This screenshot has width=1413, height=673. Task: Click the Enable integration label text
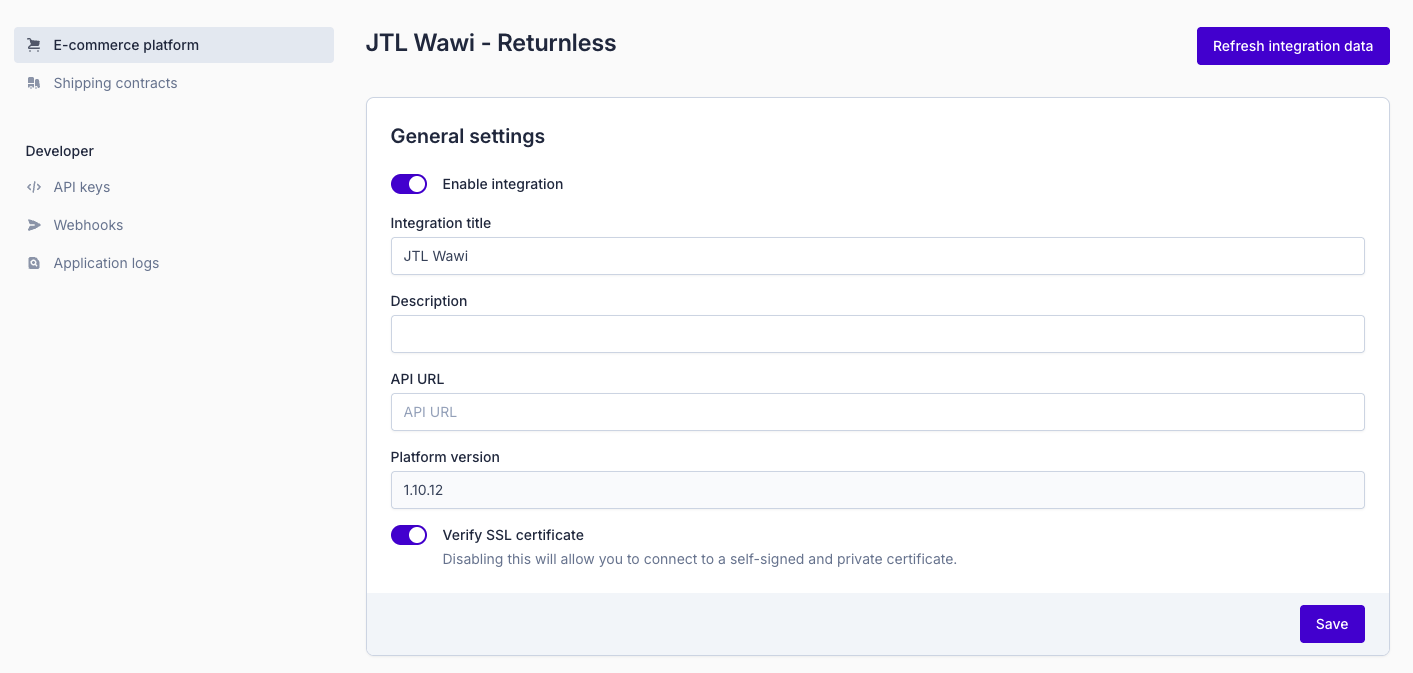(502, 184)
